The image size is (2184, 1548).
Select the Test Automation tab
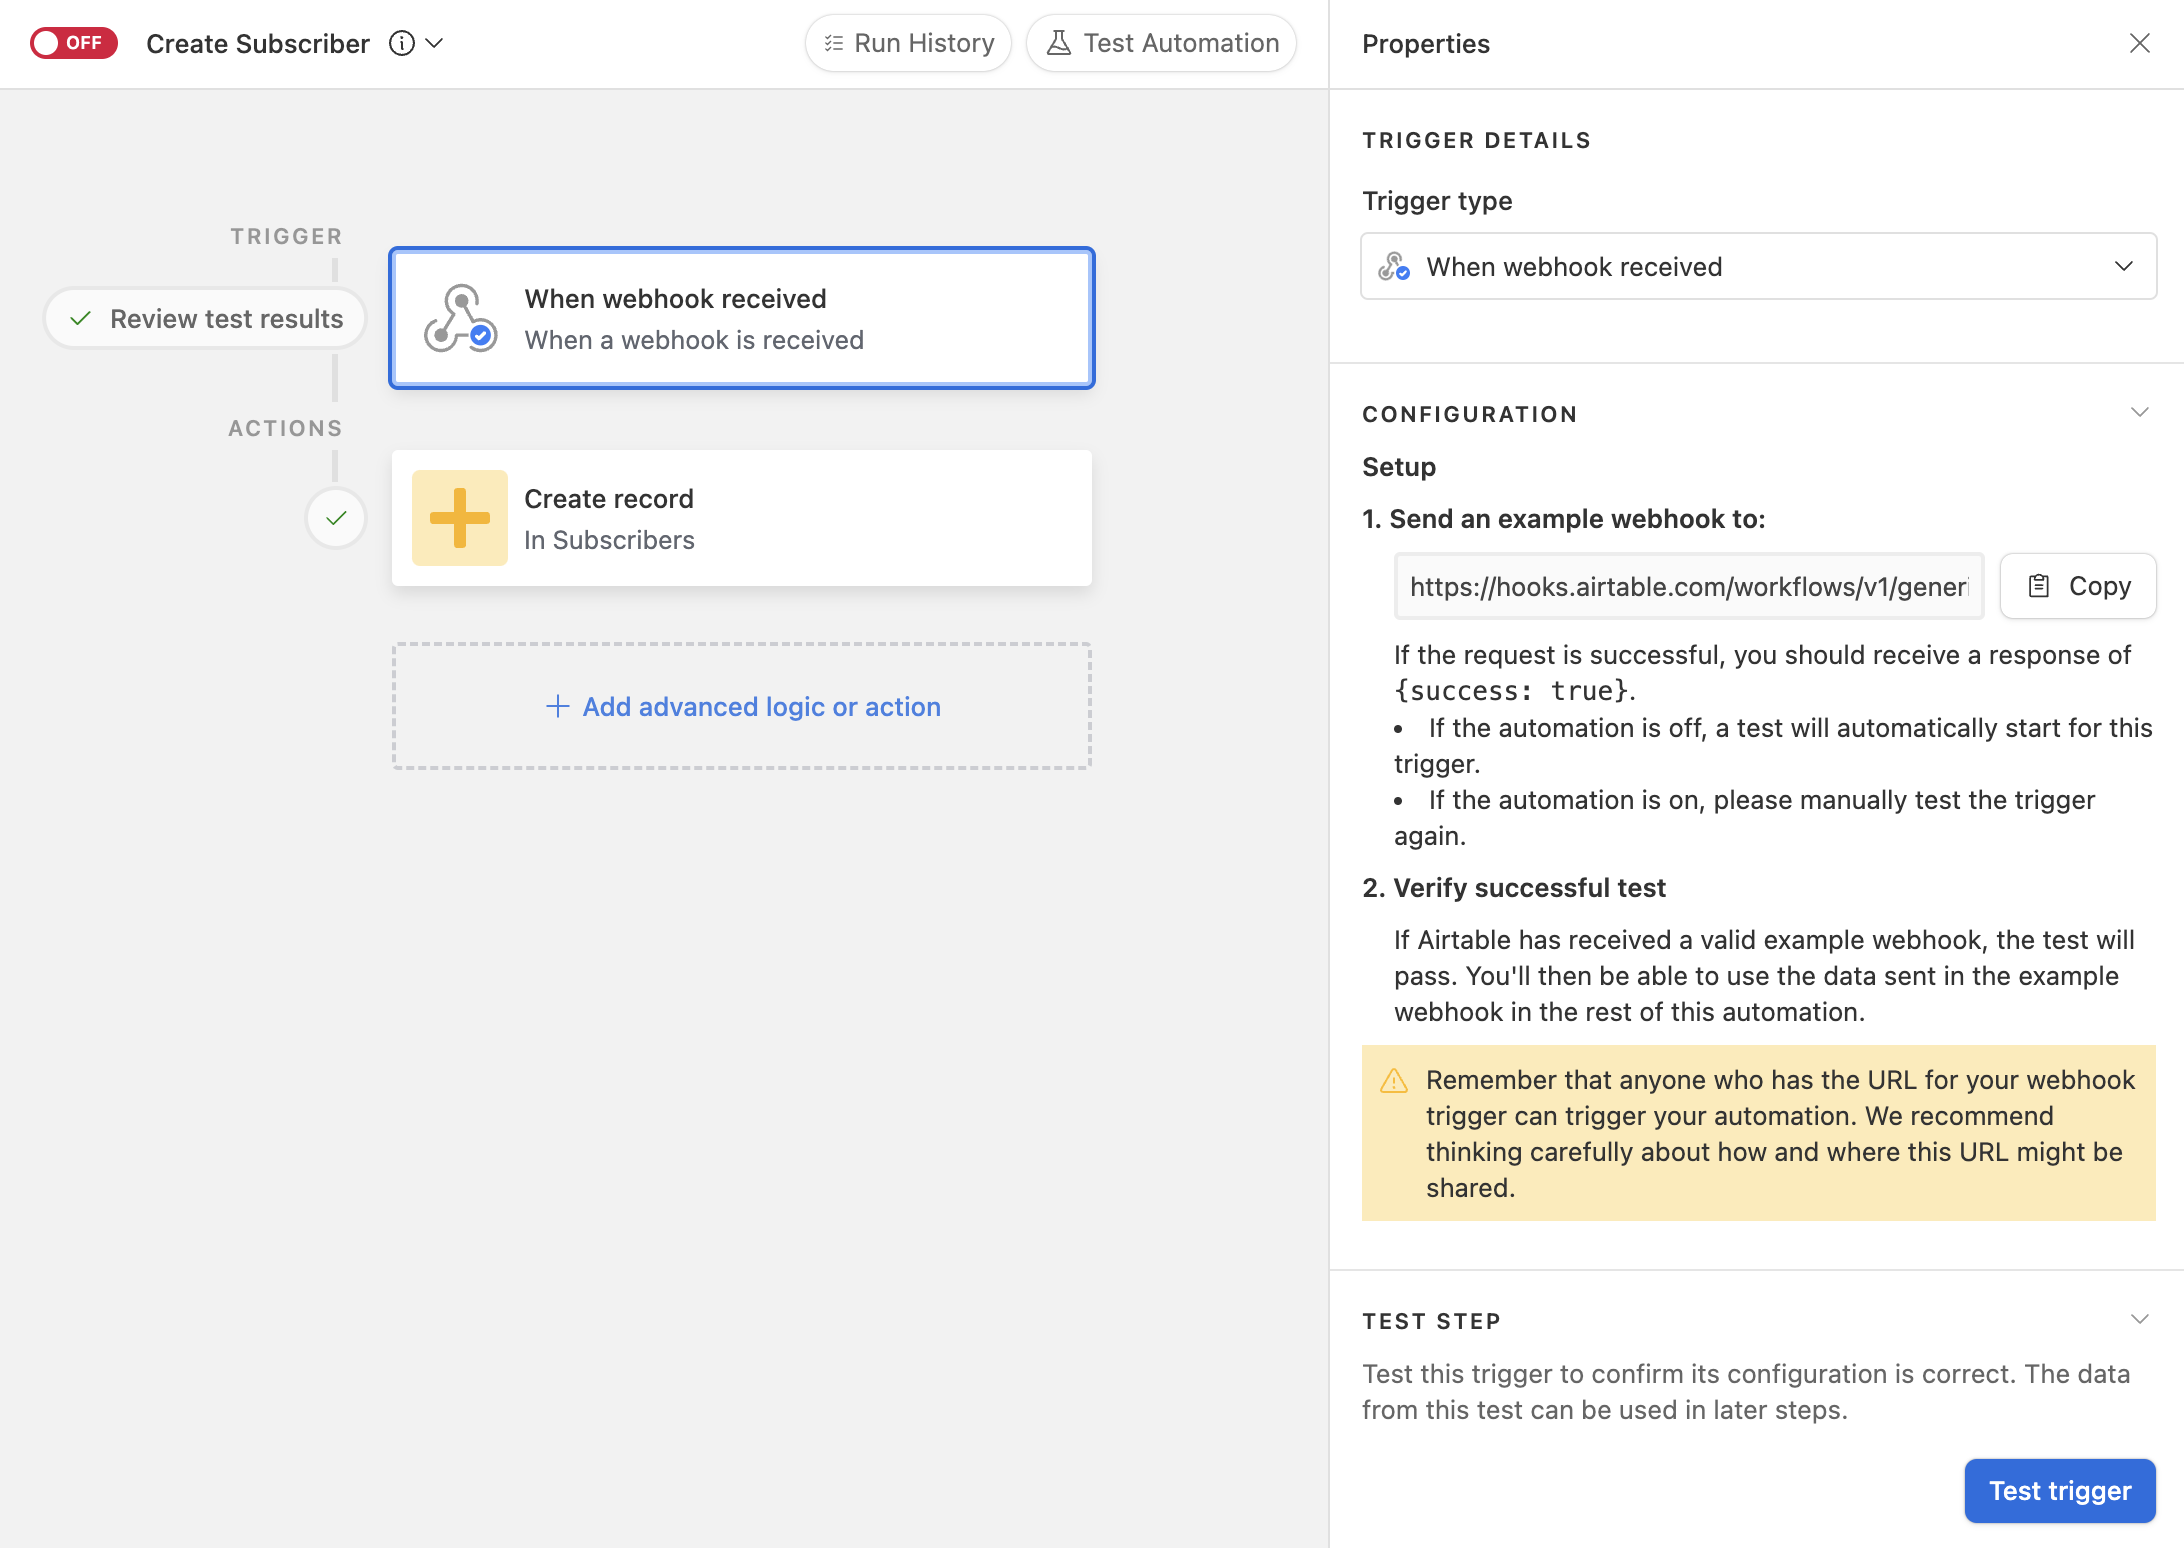1169,44
